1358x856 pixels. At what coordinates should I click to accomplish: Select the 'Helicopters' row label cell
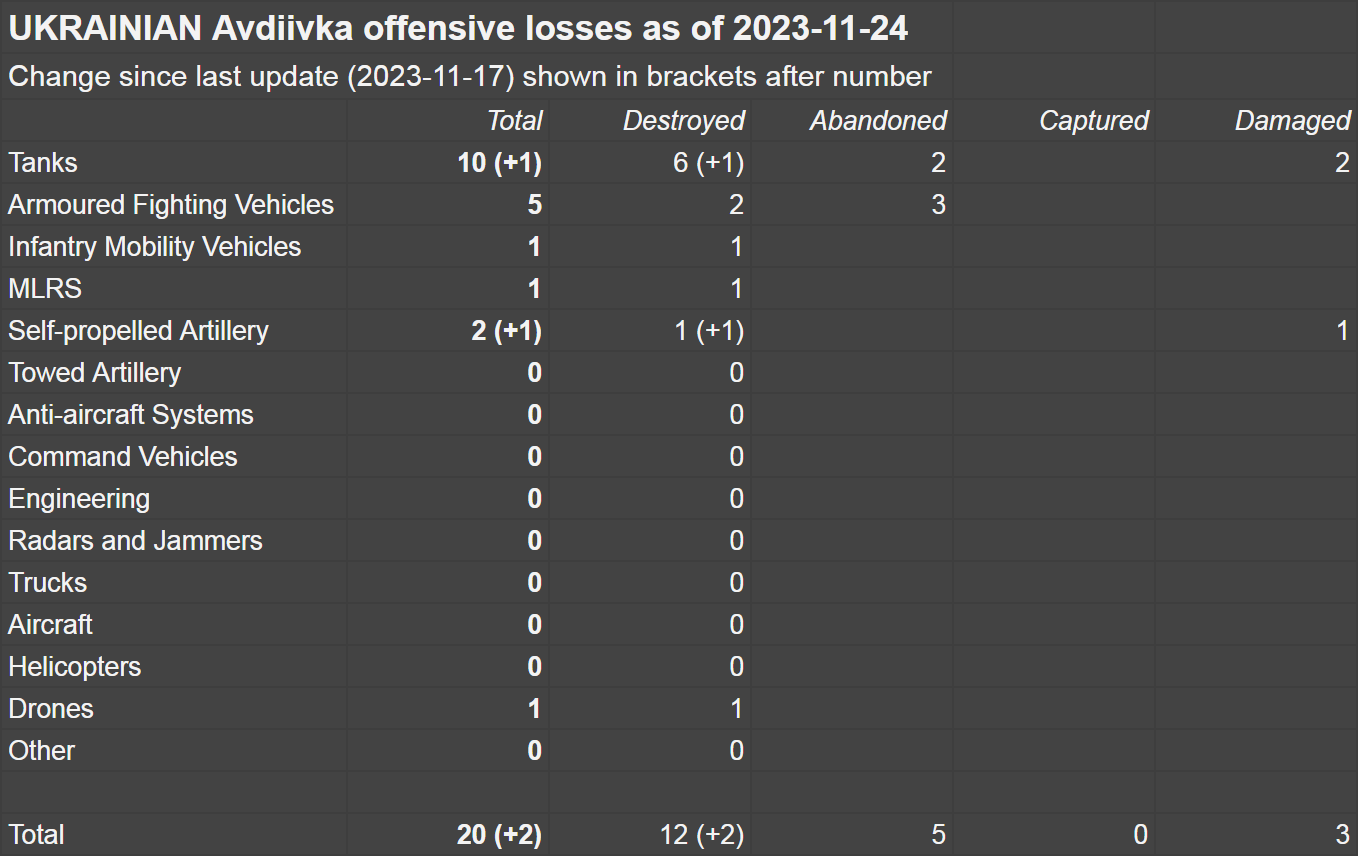pyautogui.click(x=75, y=667)
